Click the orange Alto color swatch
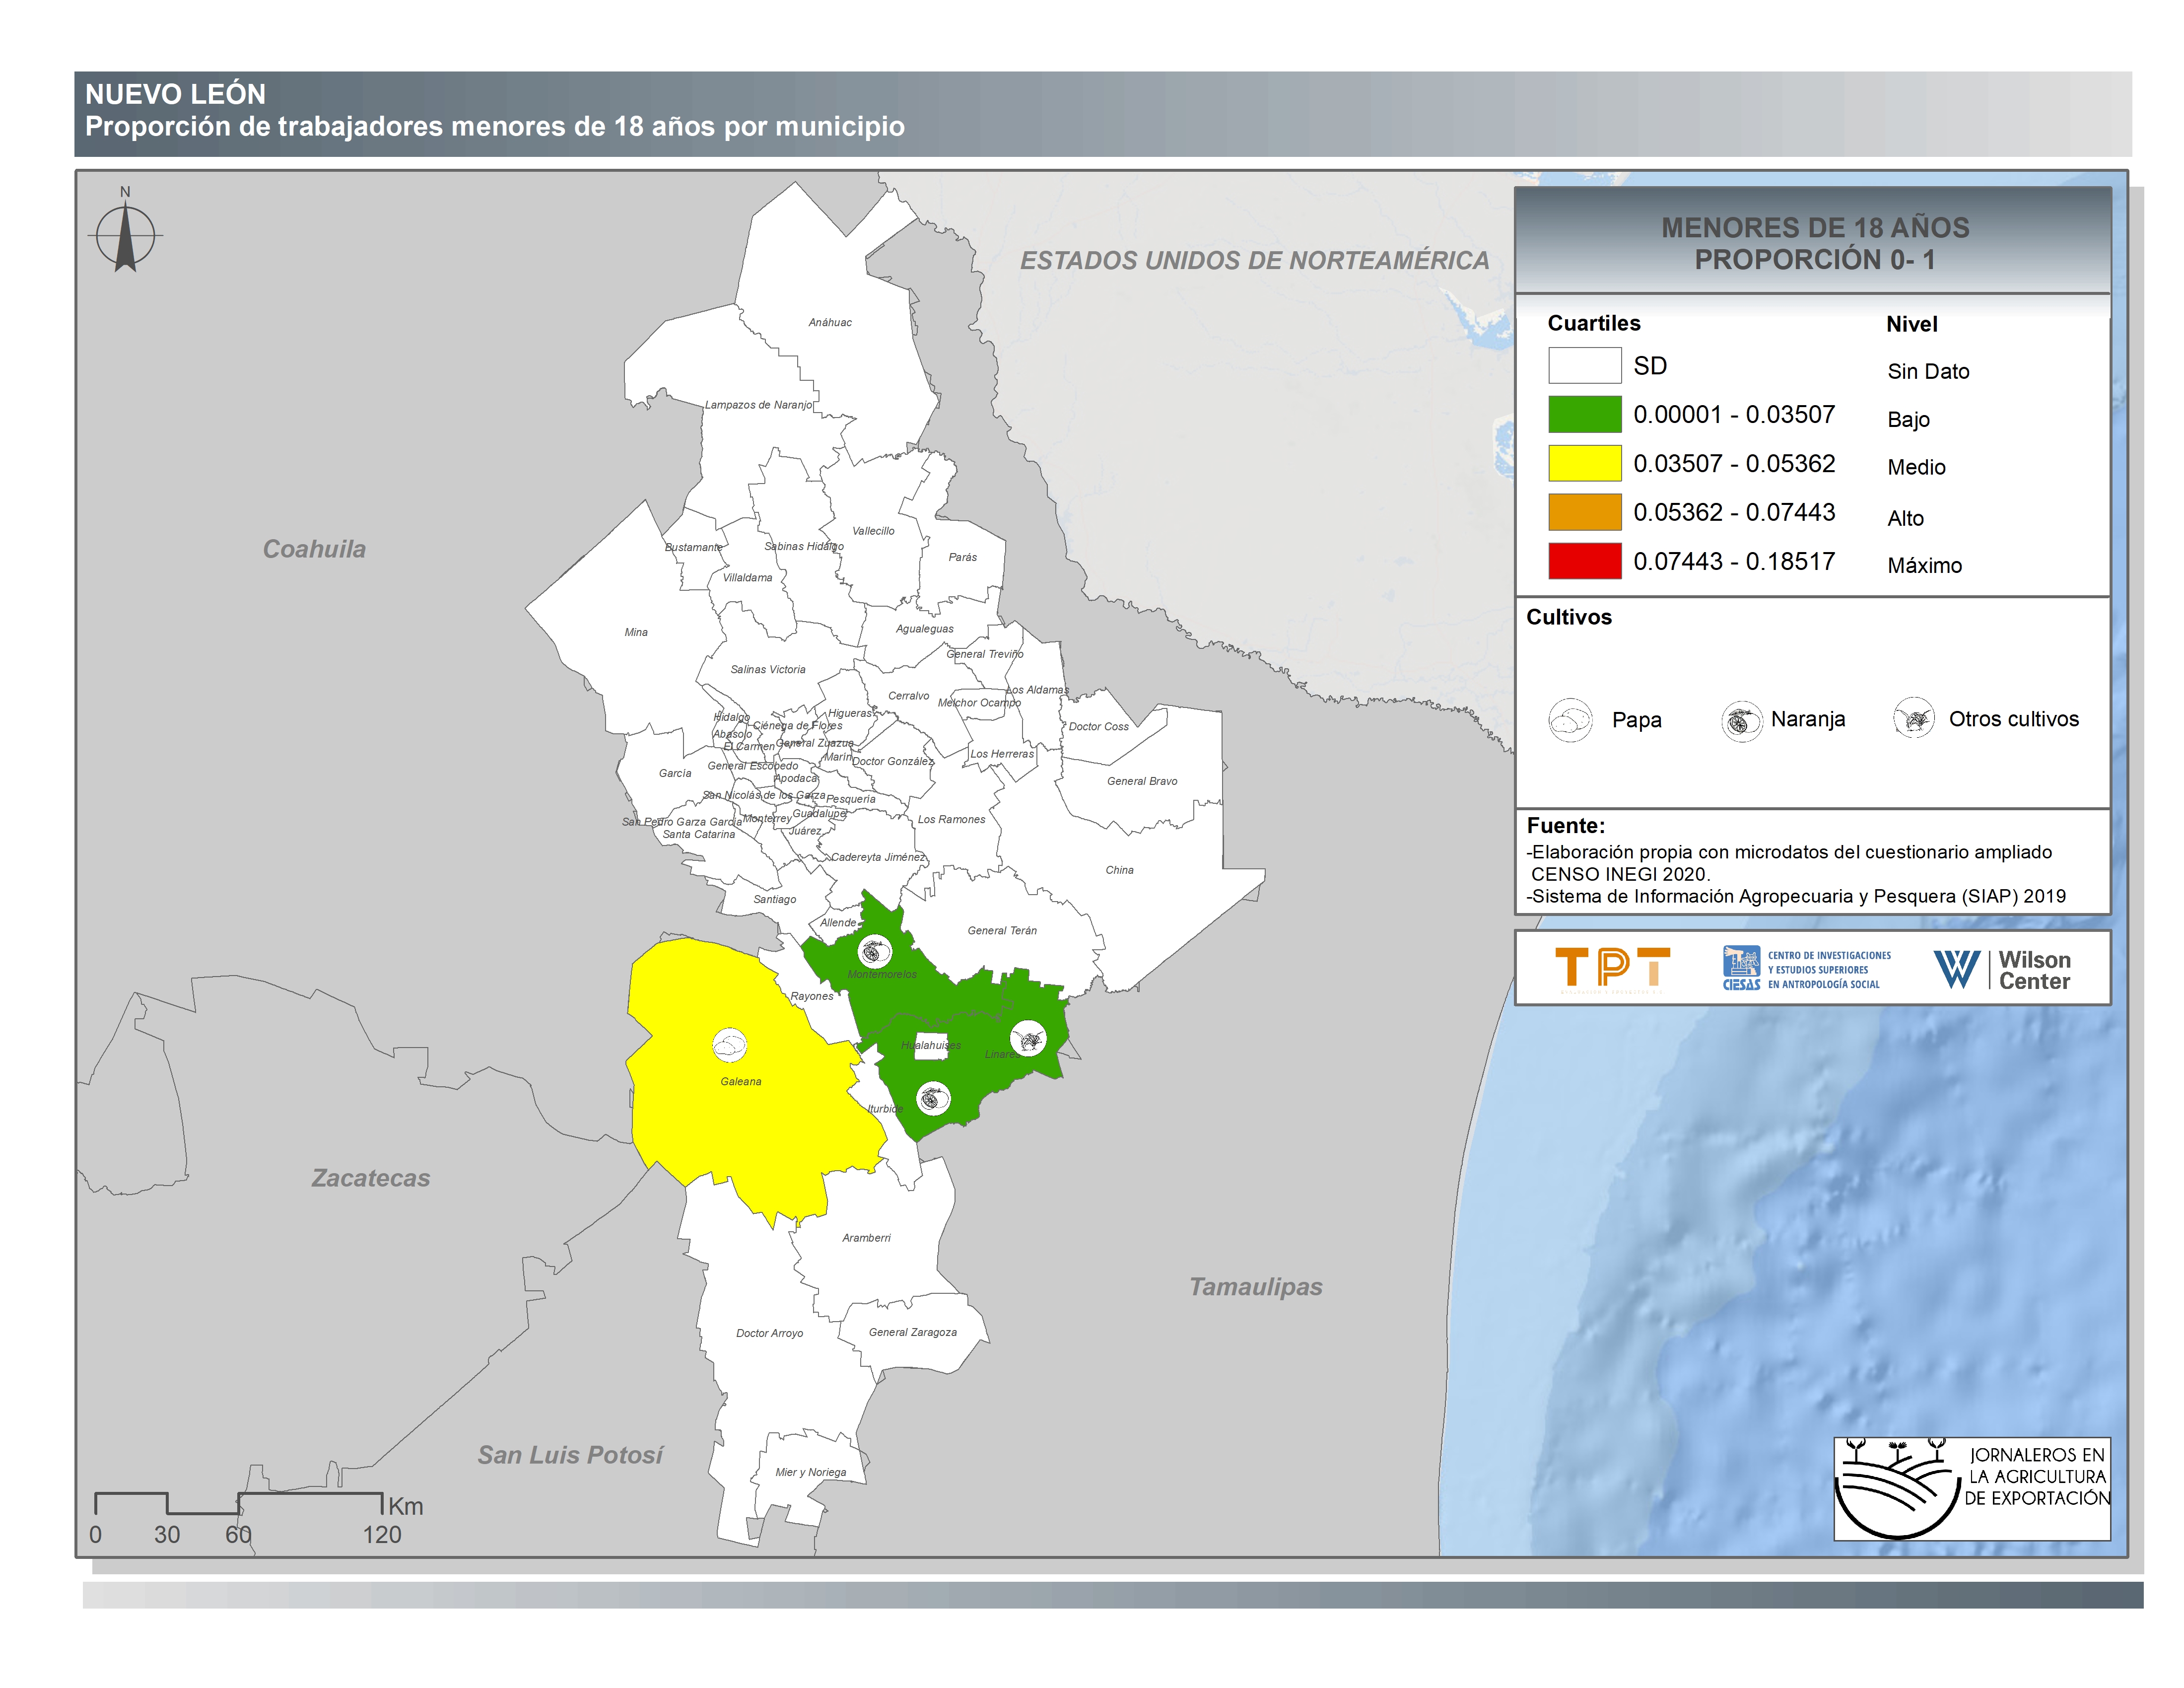The height and width of the screenshot is (1688, 2184). click(1584, 512)
